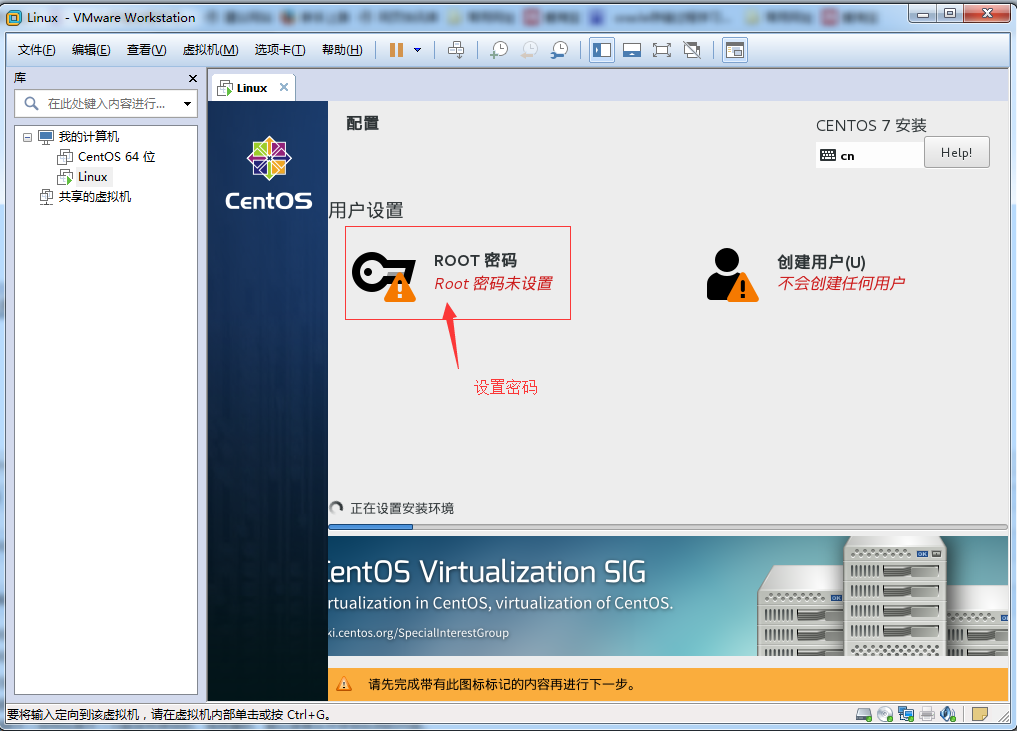The image size is (1017, 731).
Task: Restore down the VMware Workstation window
Action: point(950,14)
